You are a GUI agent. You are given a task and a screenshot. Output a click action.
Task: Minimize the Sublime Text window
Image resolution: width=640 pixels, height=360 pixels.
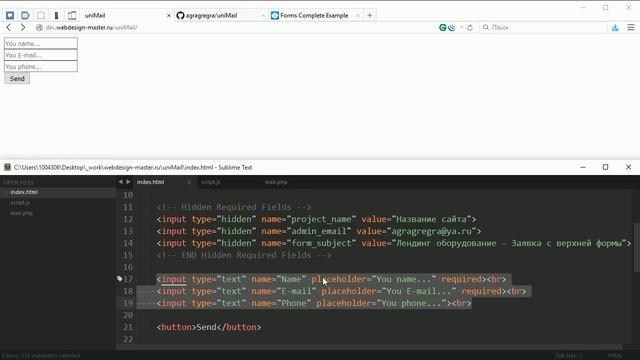click(583, 167)
